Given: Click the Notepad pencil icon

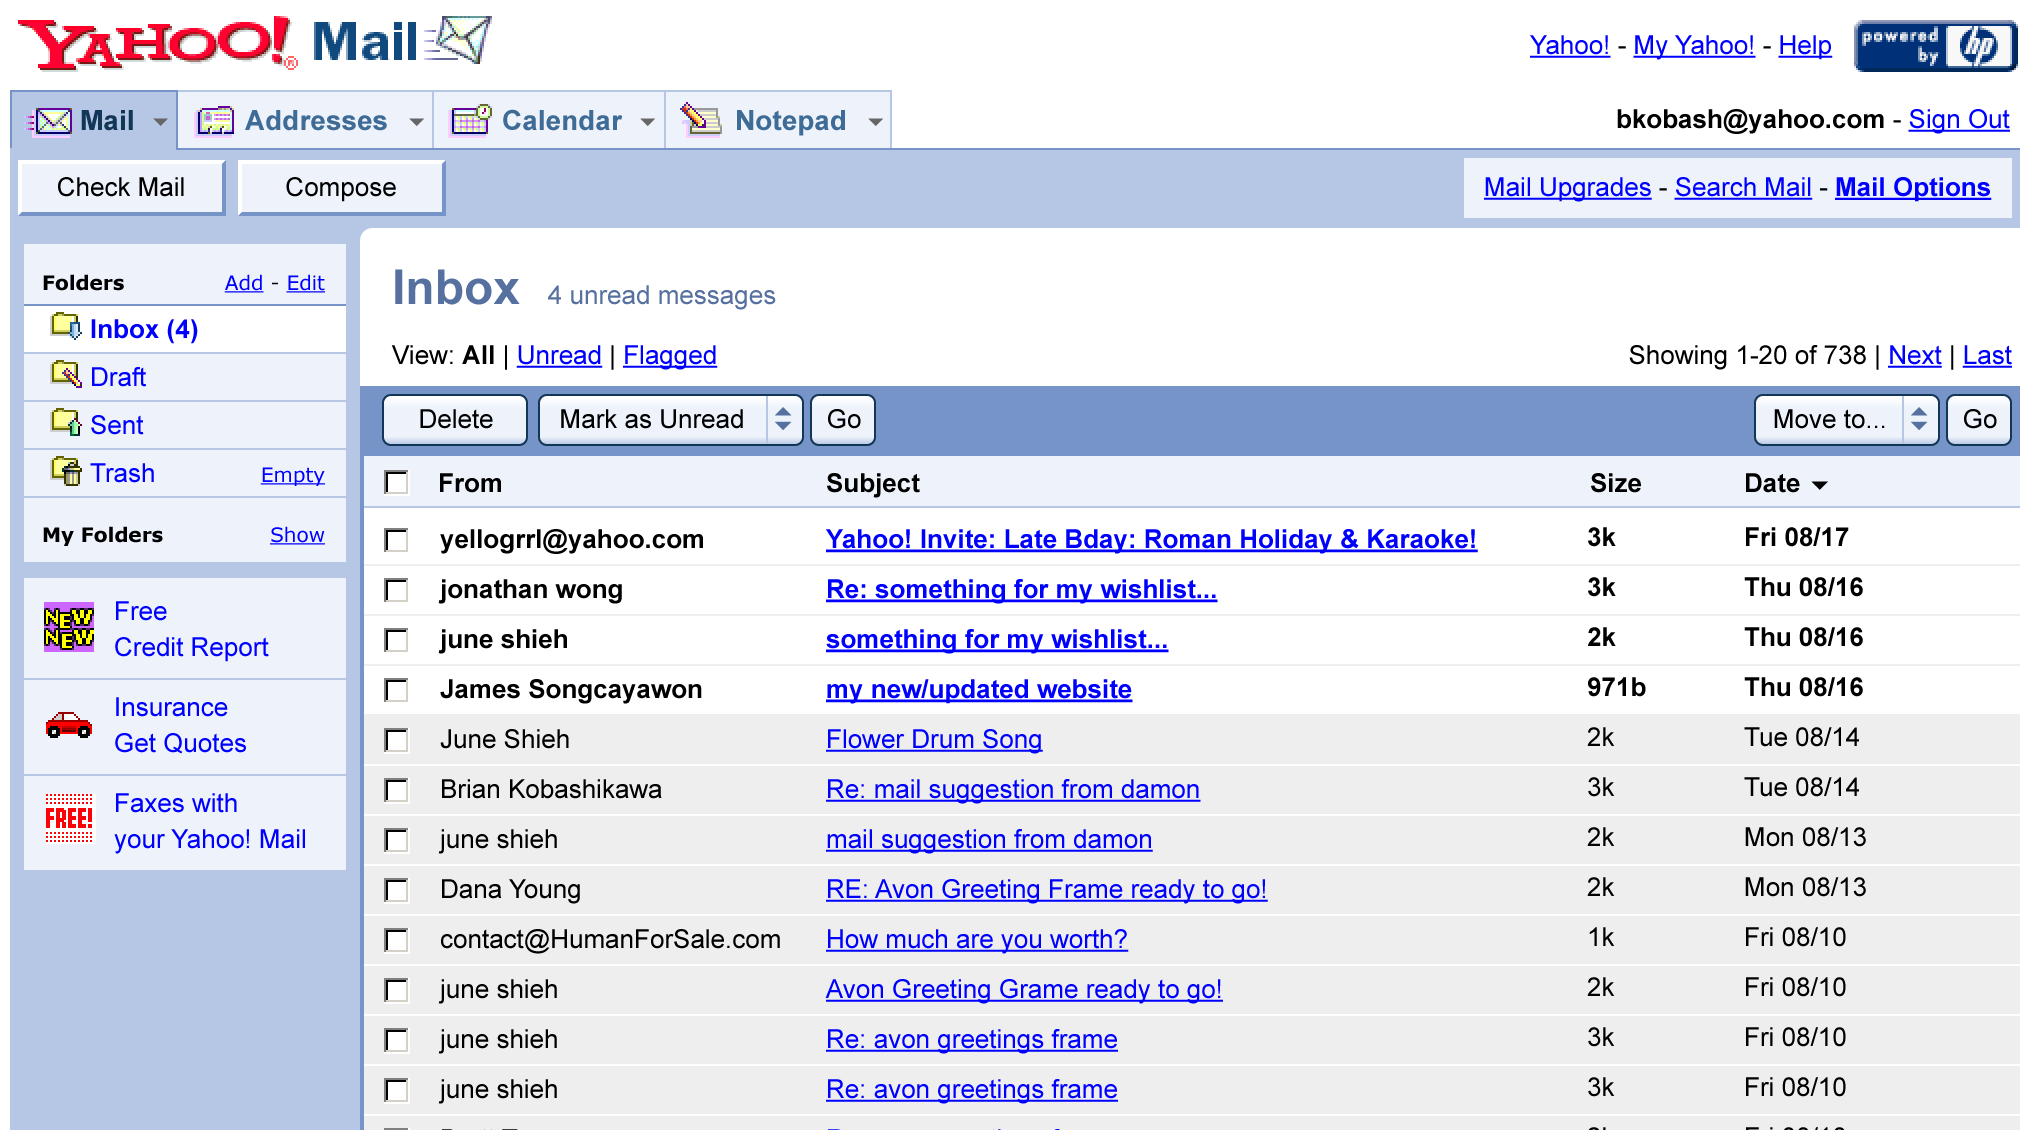Looking at the screenshot, I should click(x=701, y=119).
